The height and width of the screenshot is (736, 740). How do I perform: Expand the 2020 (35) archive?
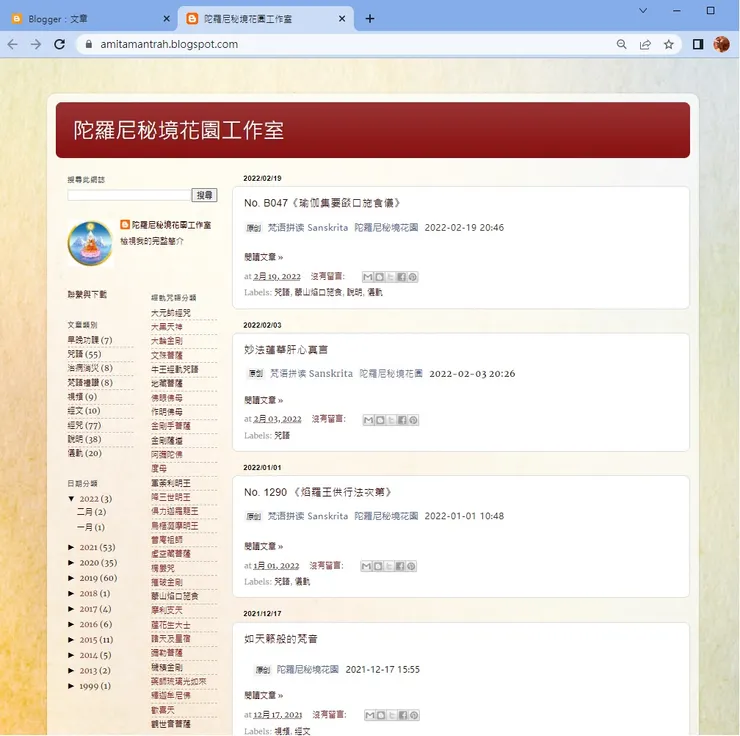[x=71, y=562]
